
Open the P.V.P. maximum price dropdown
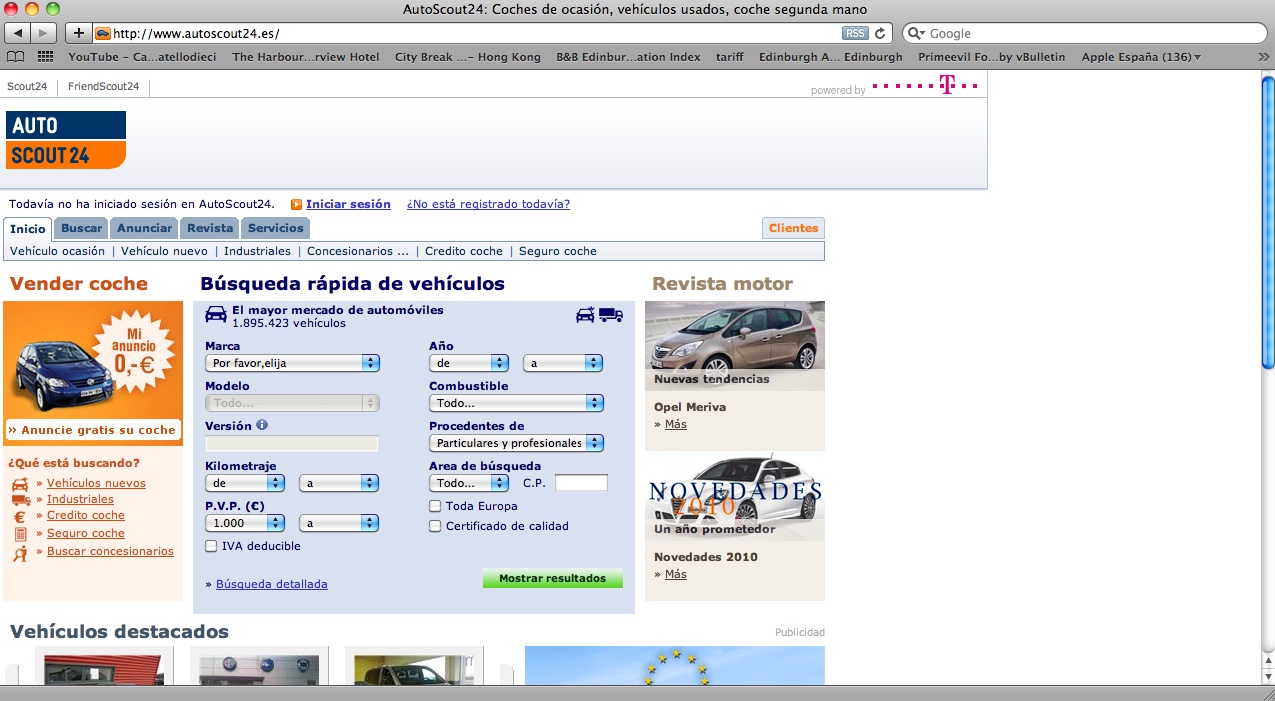click(x=339, y=523)
